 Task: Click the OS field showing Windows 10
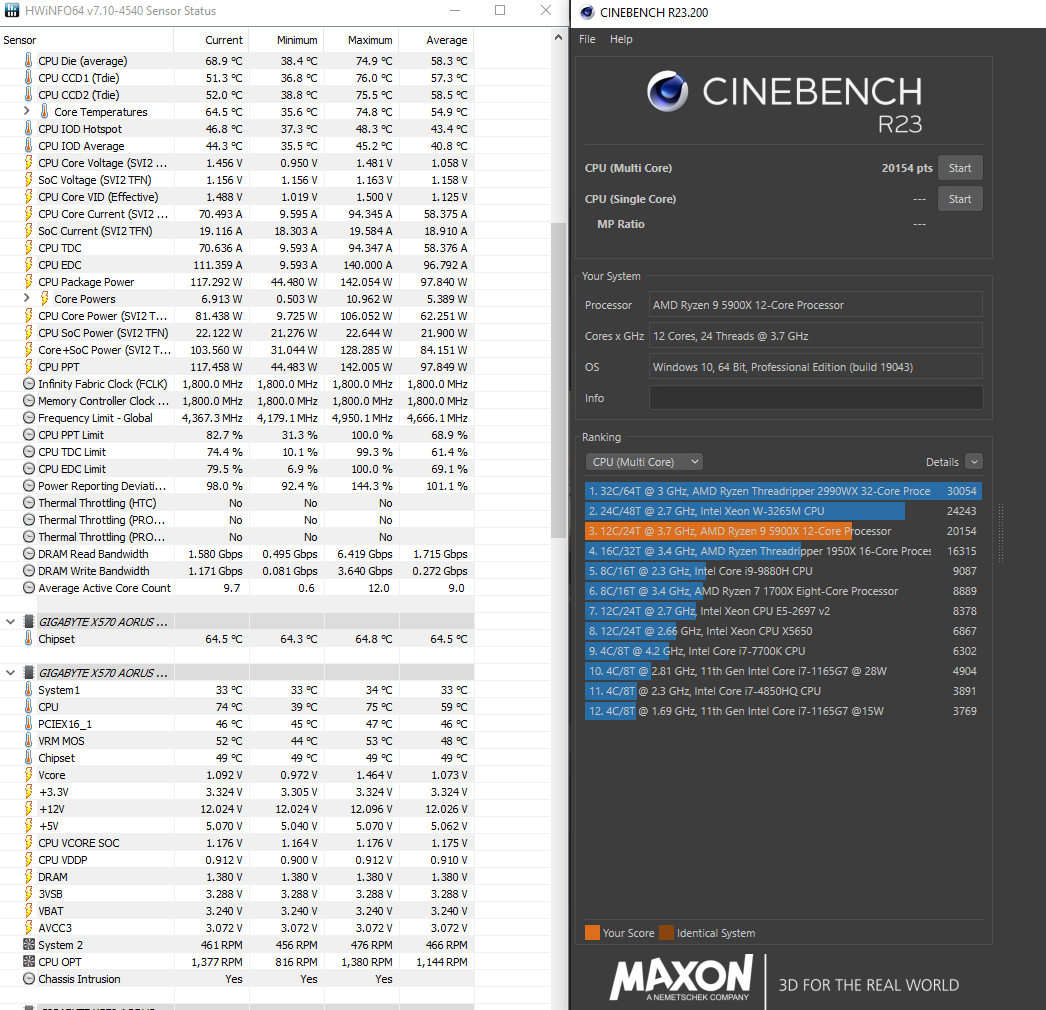tap(816, 367)
